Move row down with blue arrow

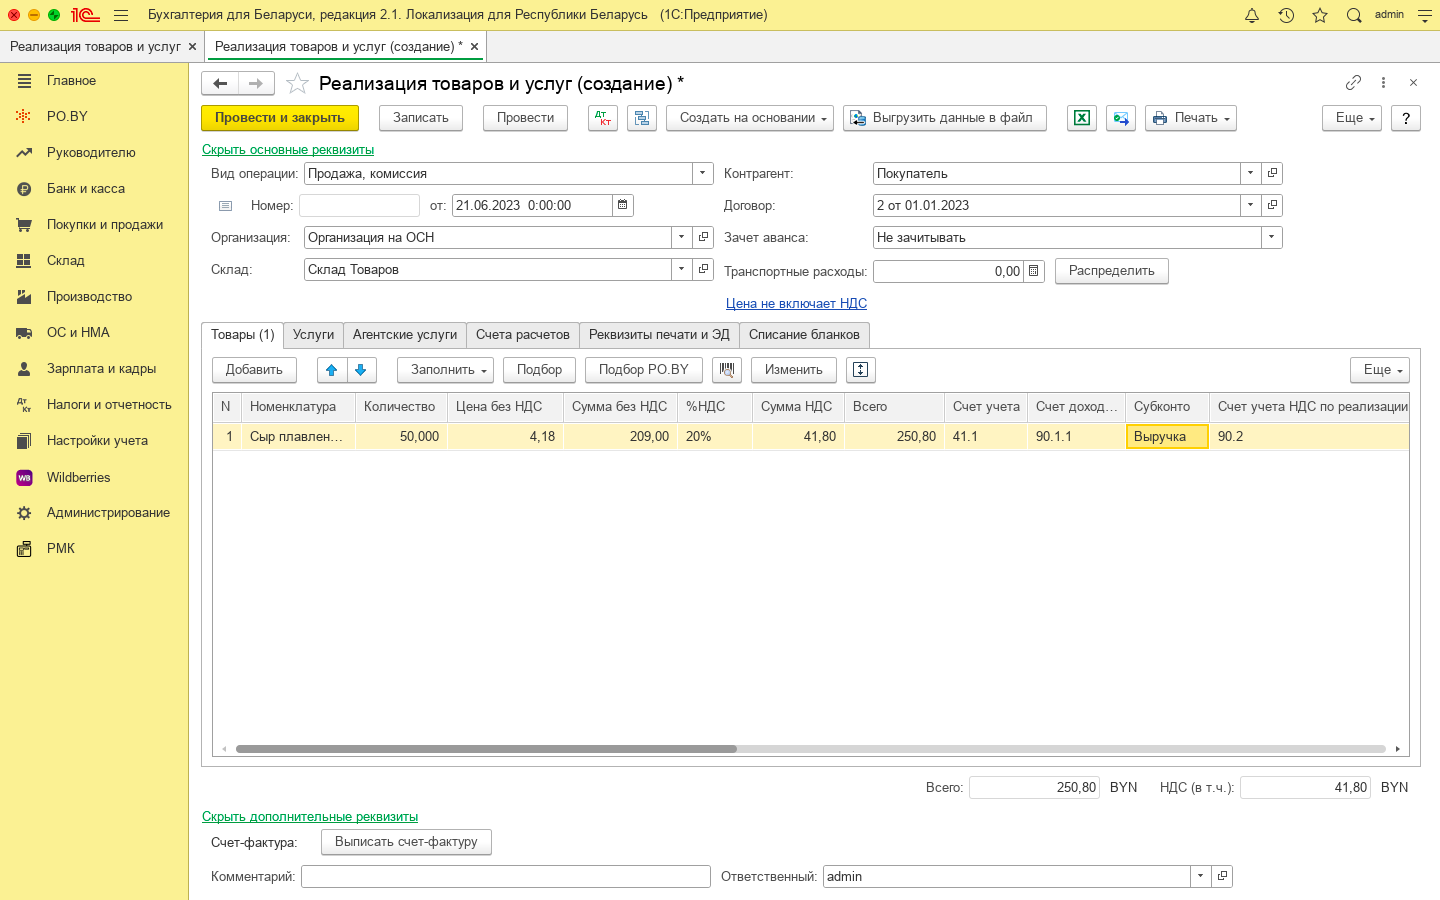click(361, 370)
